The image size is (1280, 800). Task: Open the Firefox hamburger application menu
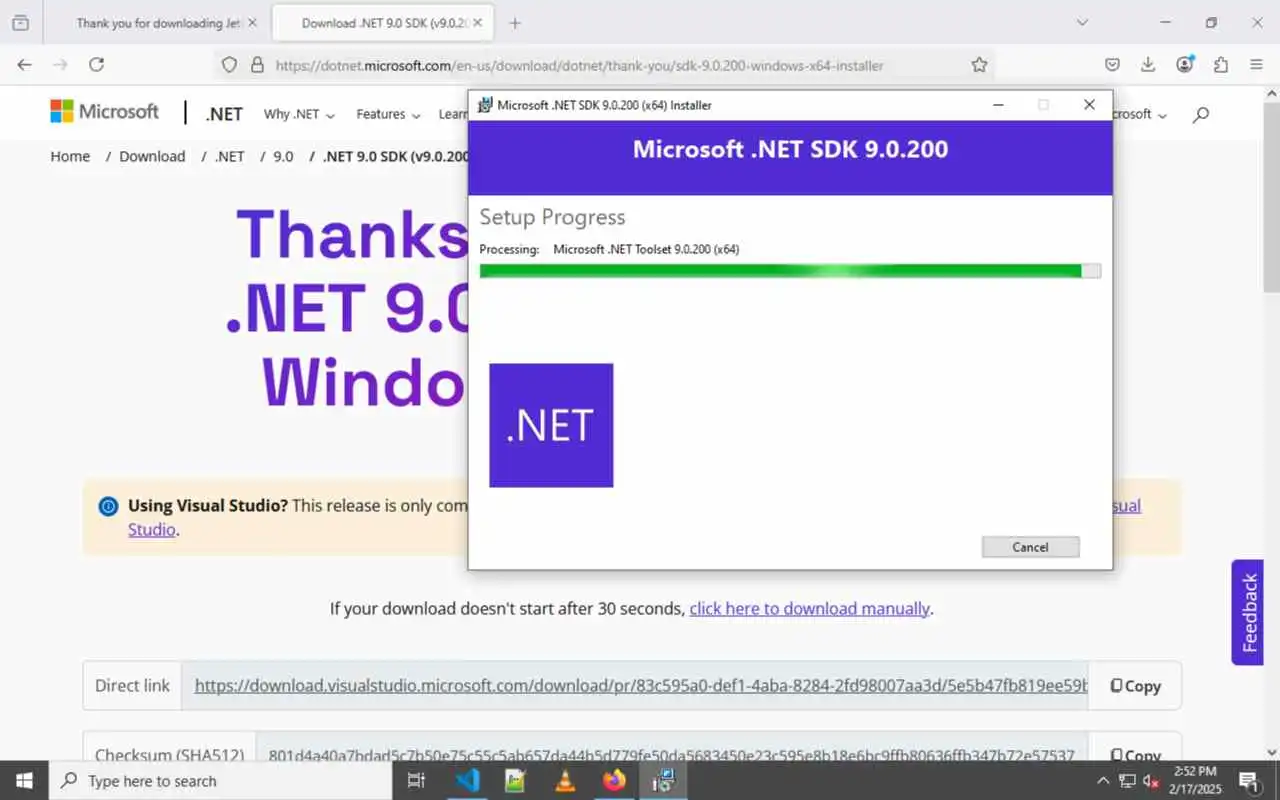[1257, 65]
